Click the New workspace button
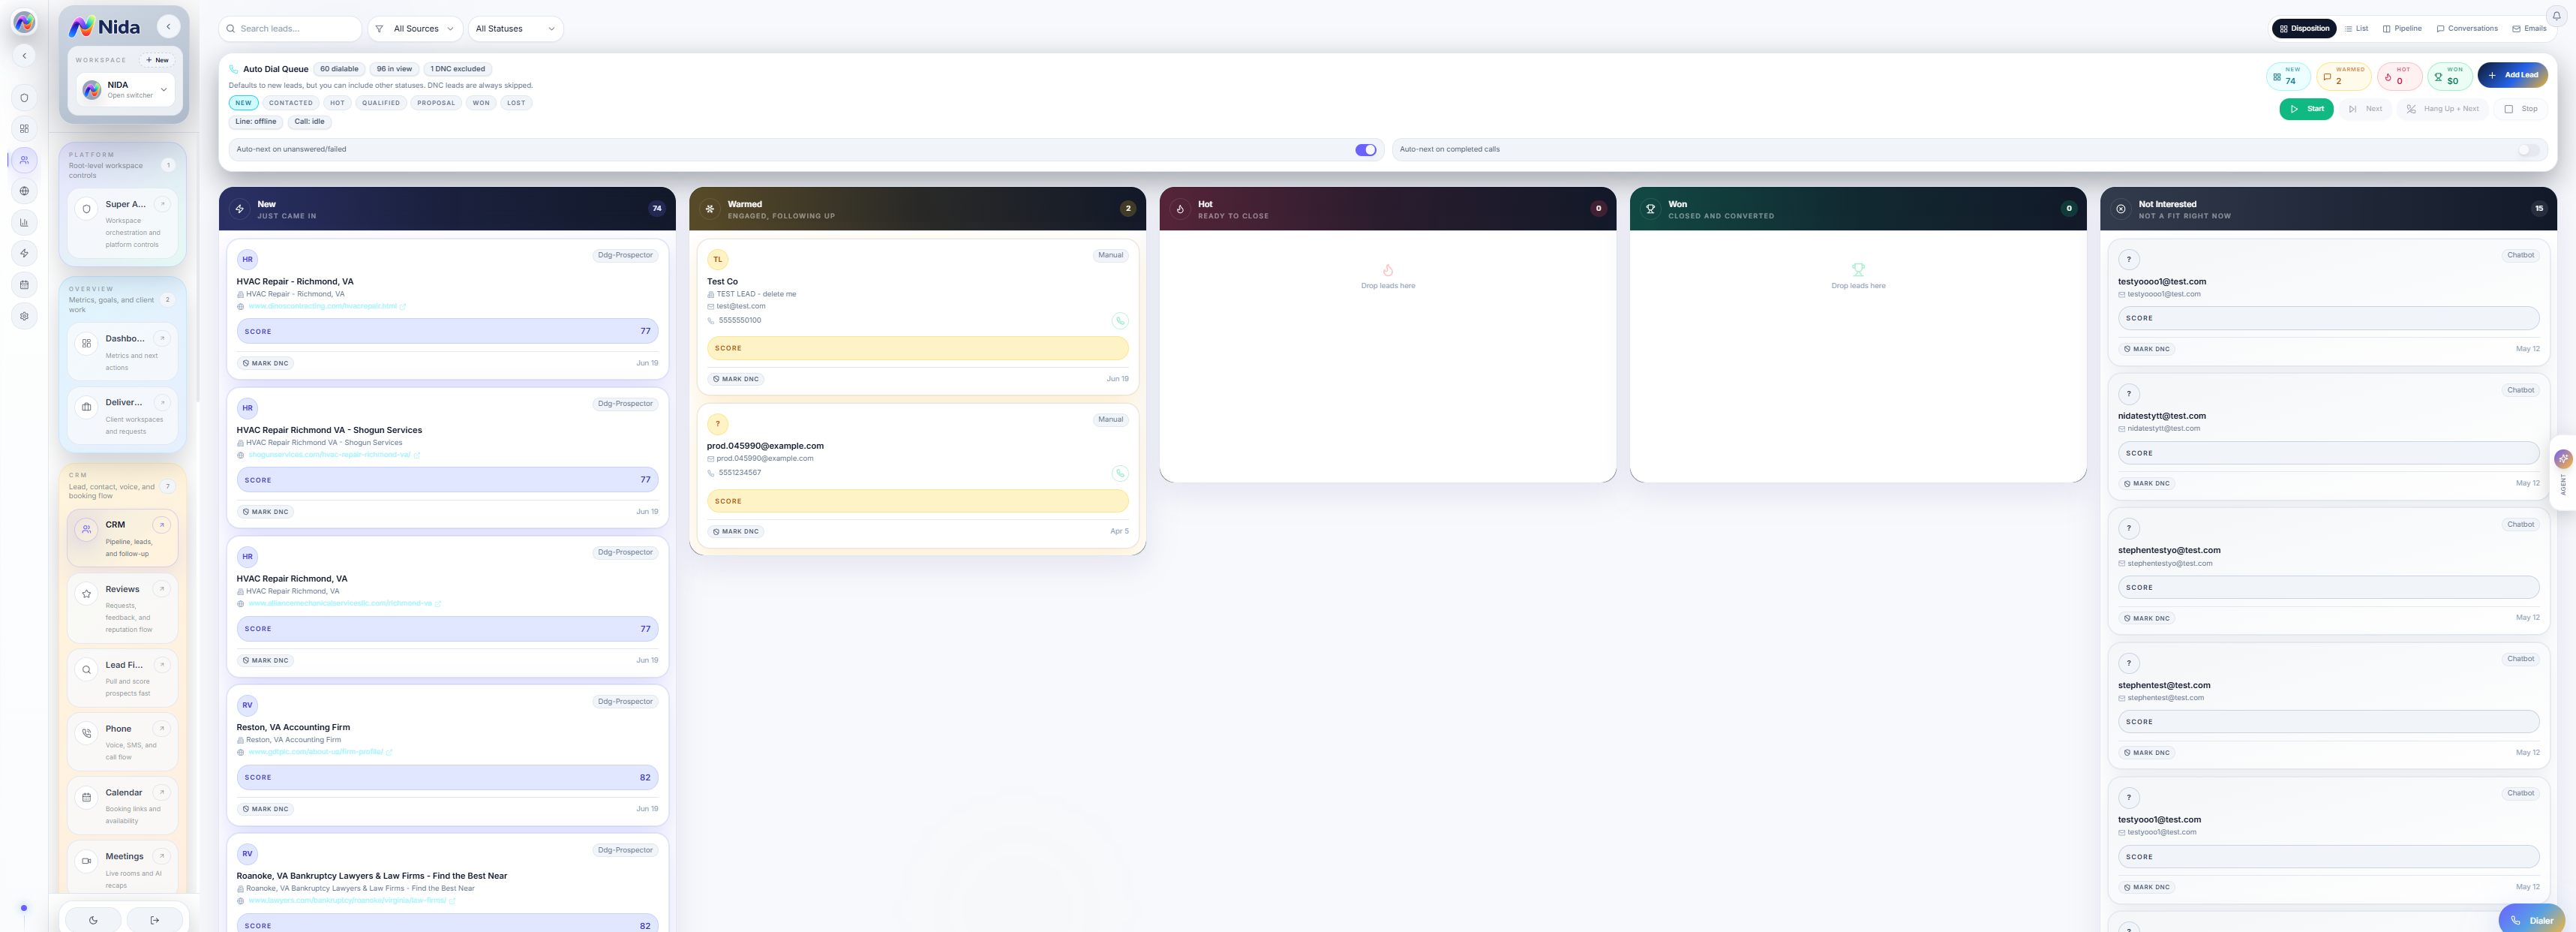 [157, 60]
